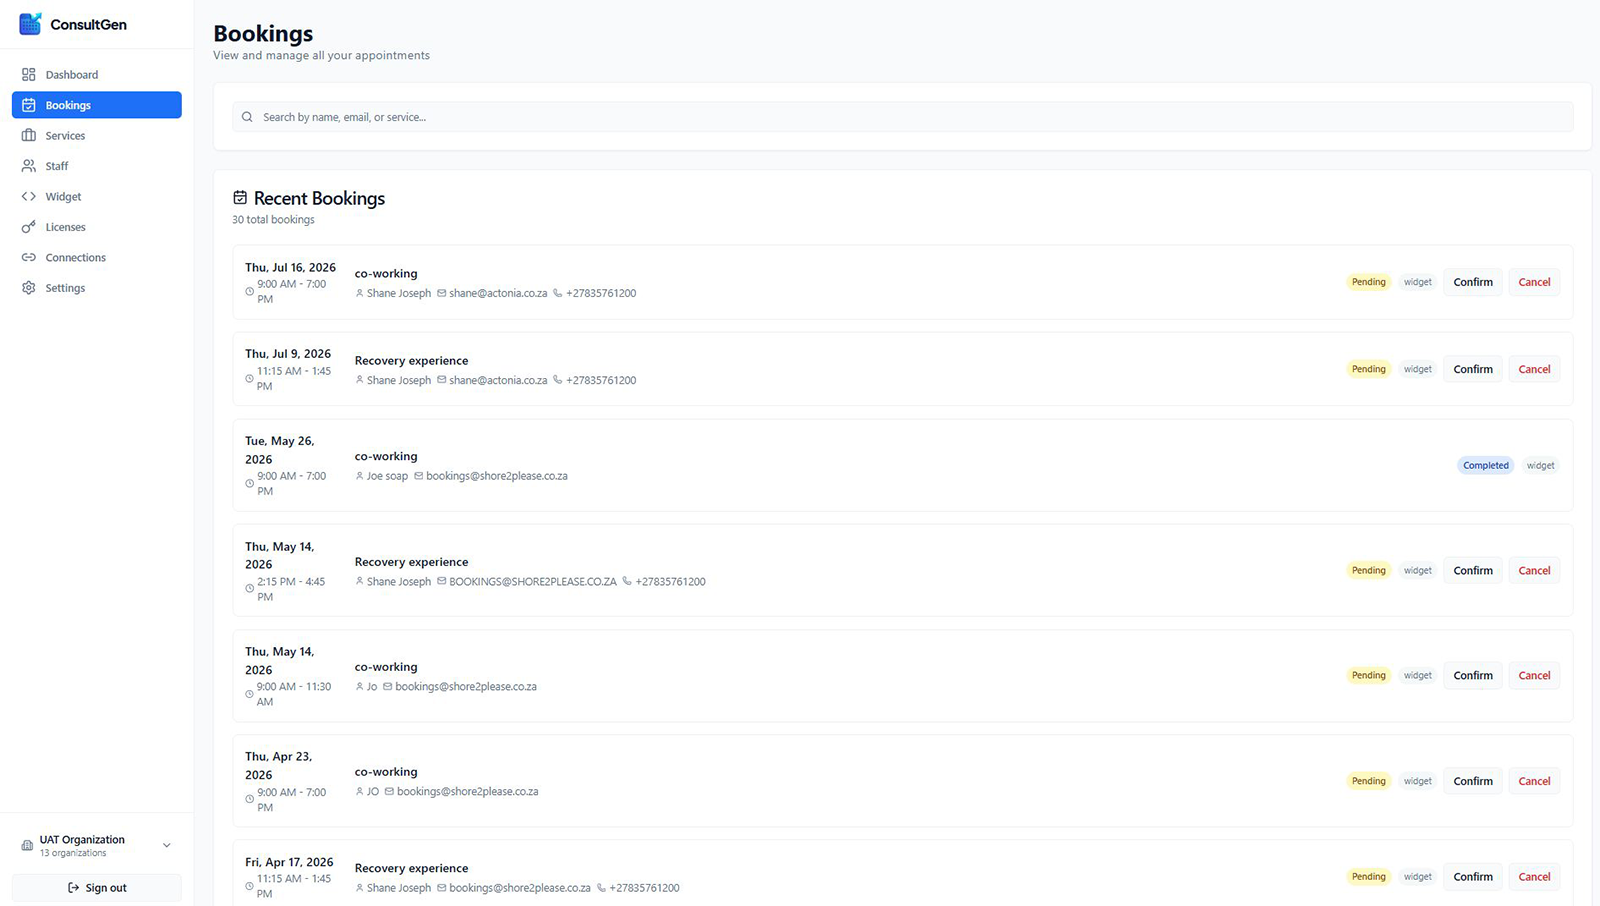Click the widget badge on Jul 9 booking
The image size is (1600, 906).
pyautogui.click(x=1417, y=368)
